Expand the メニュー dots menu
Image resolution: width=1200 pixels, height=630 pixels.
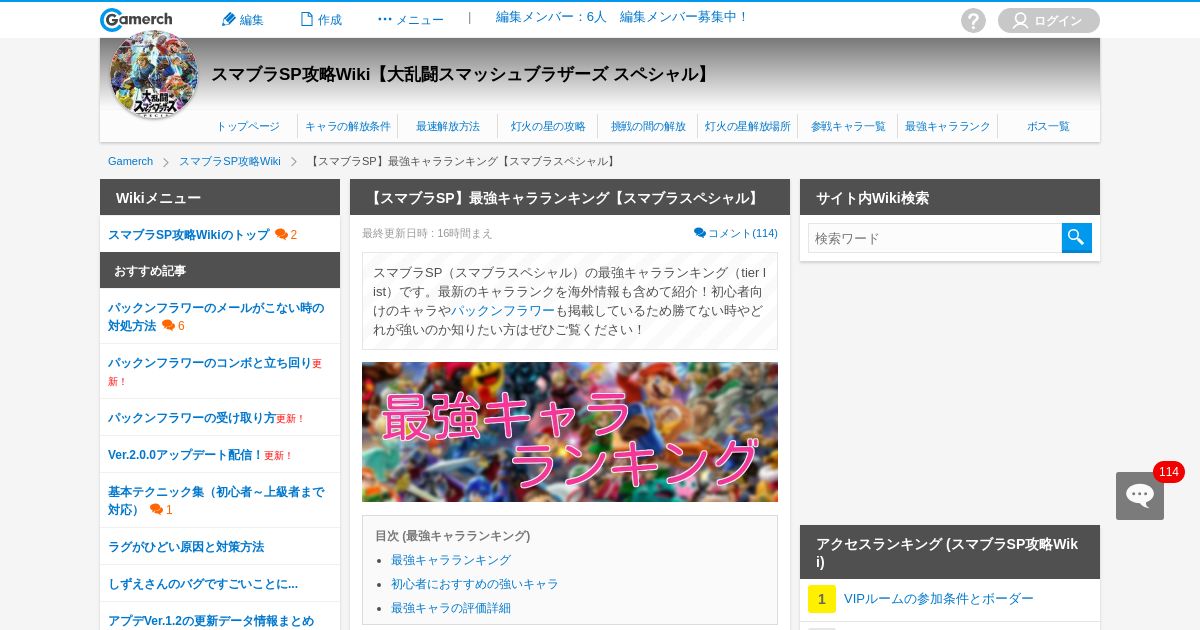(410, 19)
